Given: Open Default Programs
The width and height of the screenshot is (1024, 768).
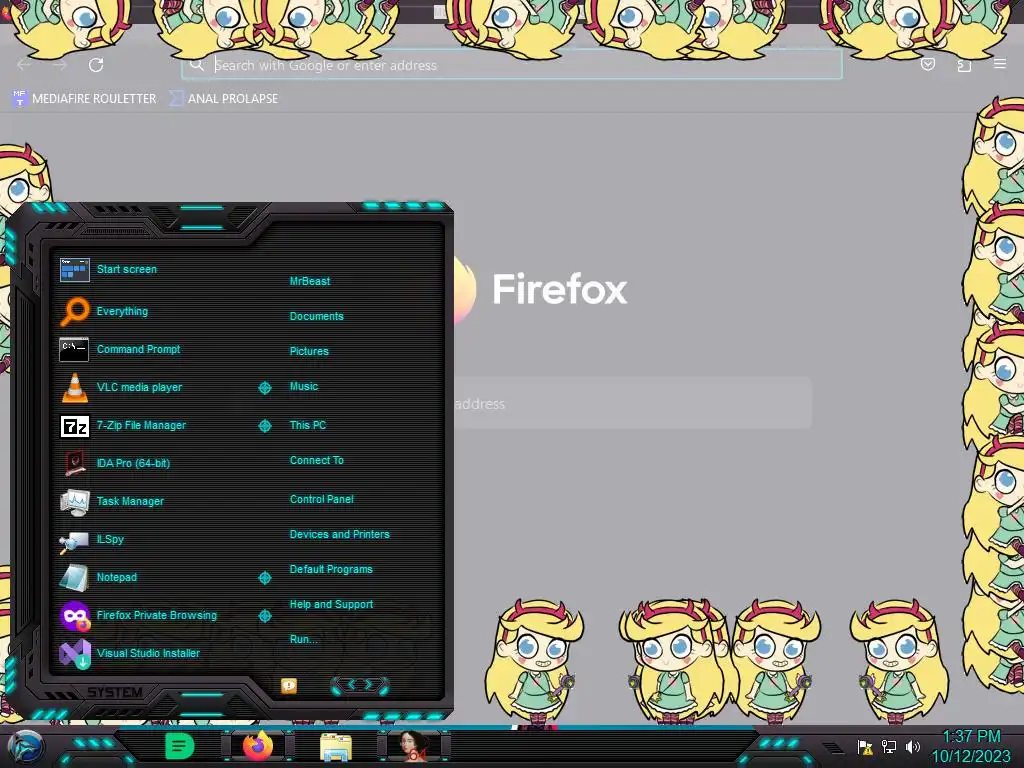Looking at the screenshot, I should [331, 569].
